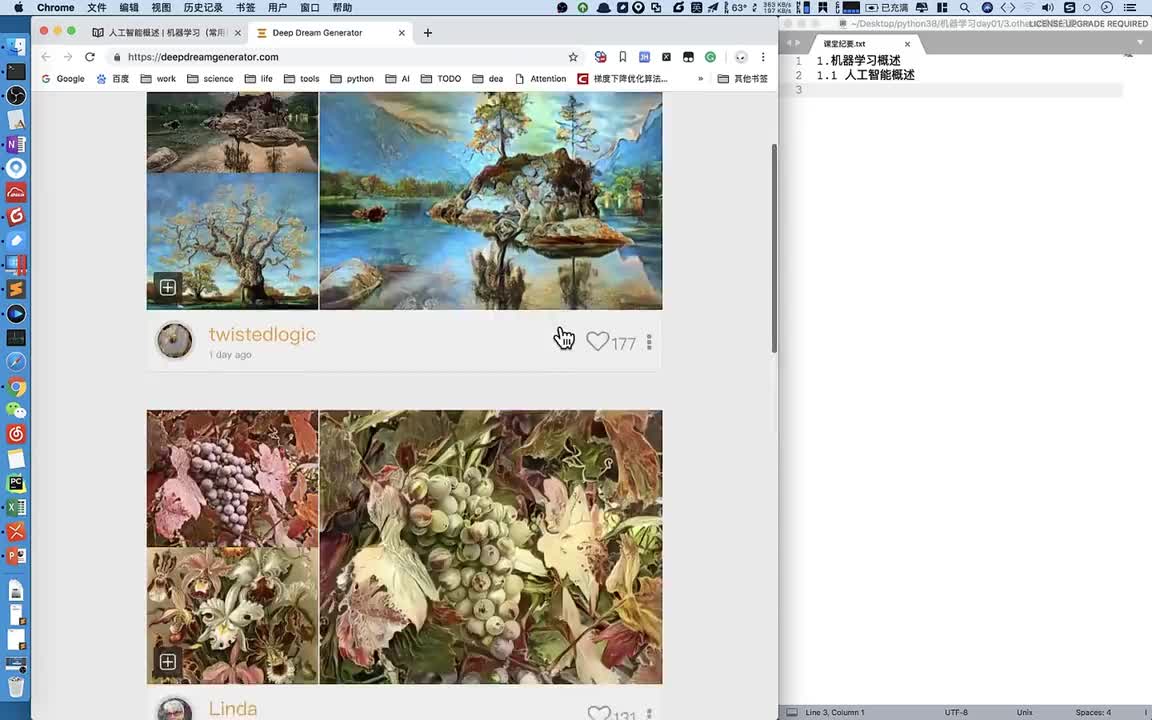Like the twistedlogic post with heart icon
Screen dimensions: 1152x720
pos(597,342)
